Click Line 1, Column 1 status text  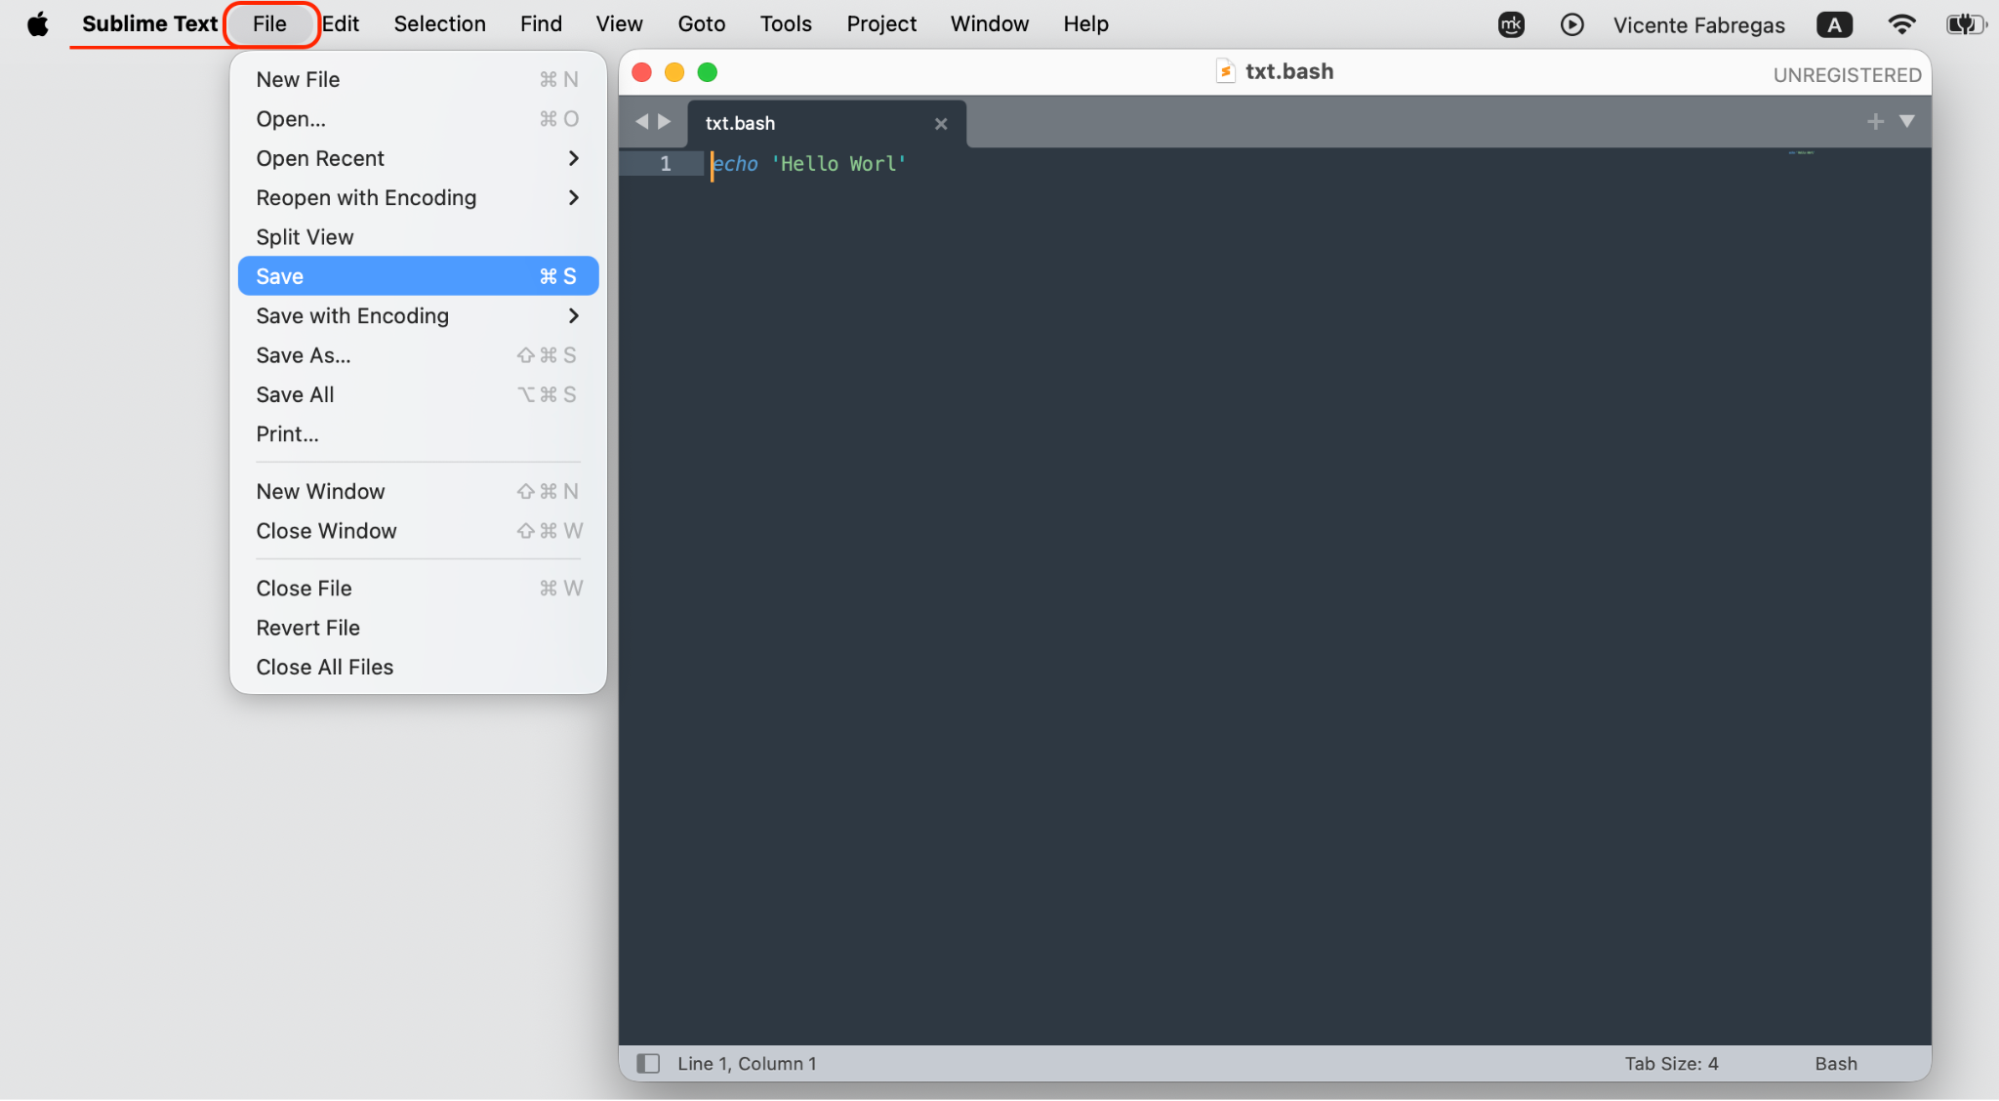click(x=746, y=1063)
